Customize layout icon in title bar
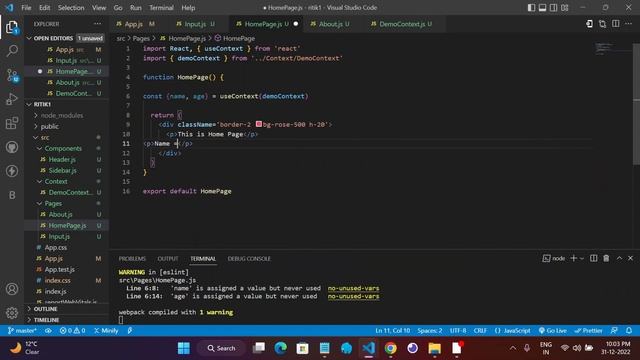This screenshot has width=640, height=360. pyautogui.click(x=565, y=8)
